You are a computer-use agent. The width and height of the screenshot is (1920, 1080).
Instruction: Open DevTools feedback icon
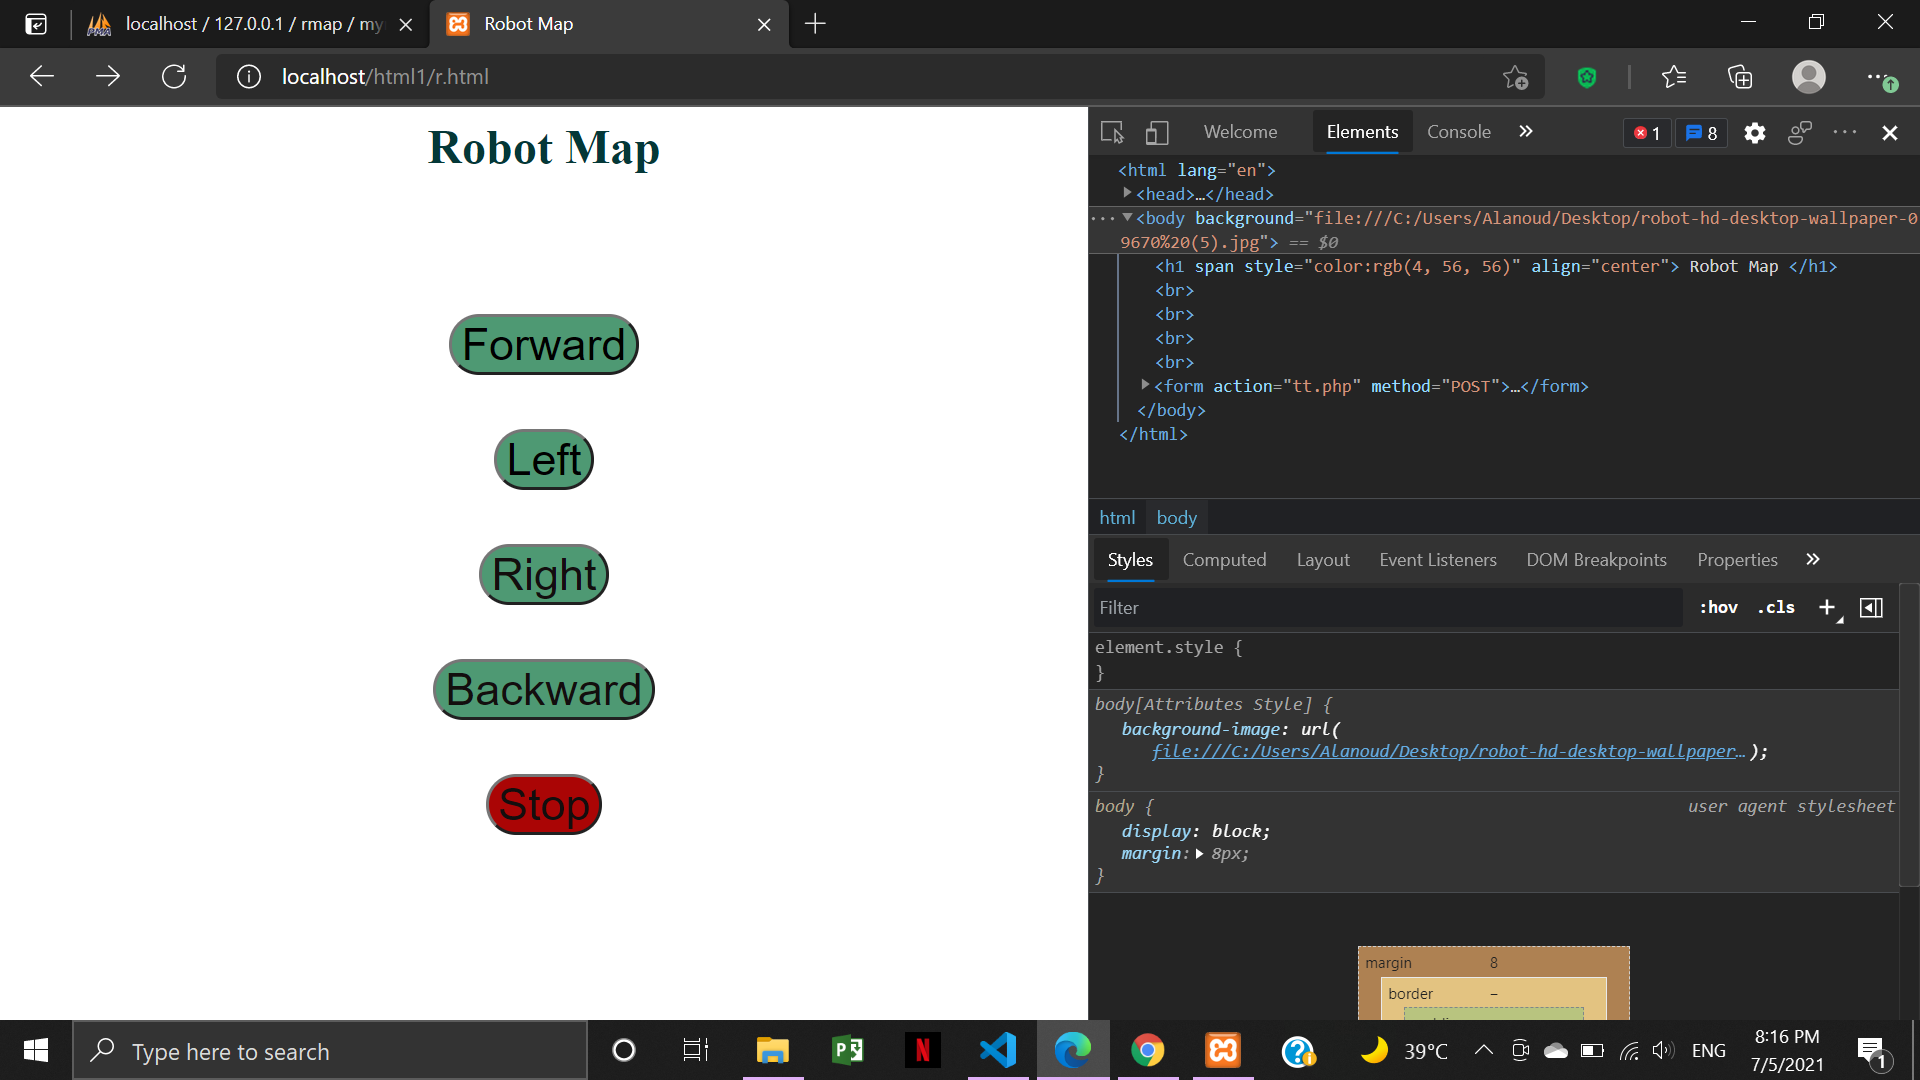[x=1800, y=133]
